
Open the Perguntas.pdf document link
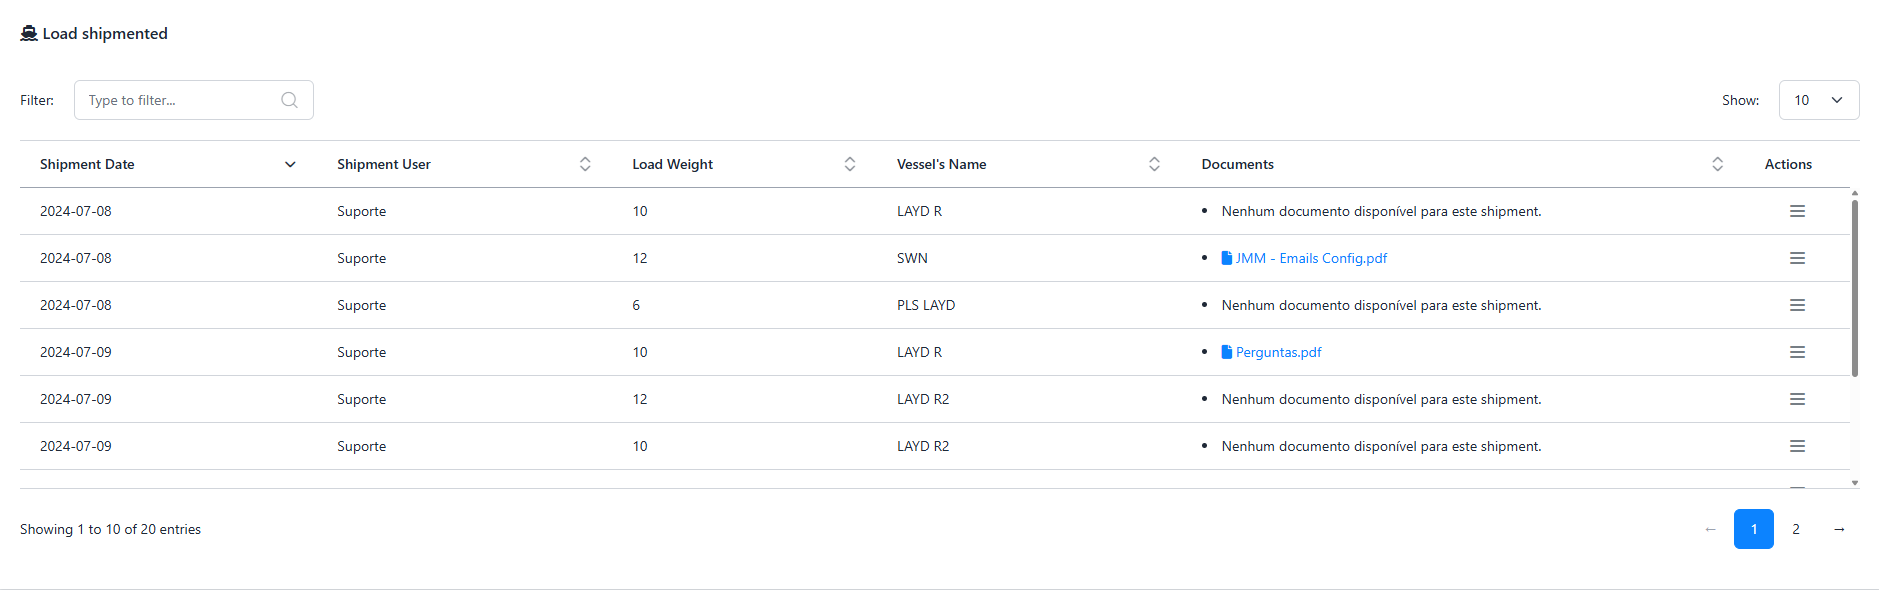[x=1278, y=352]
